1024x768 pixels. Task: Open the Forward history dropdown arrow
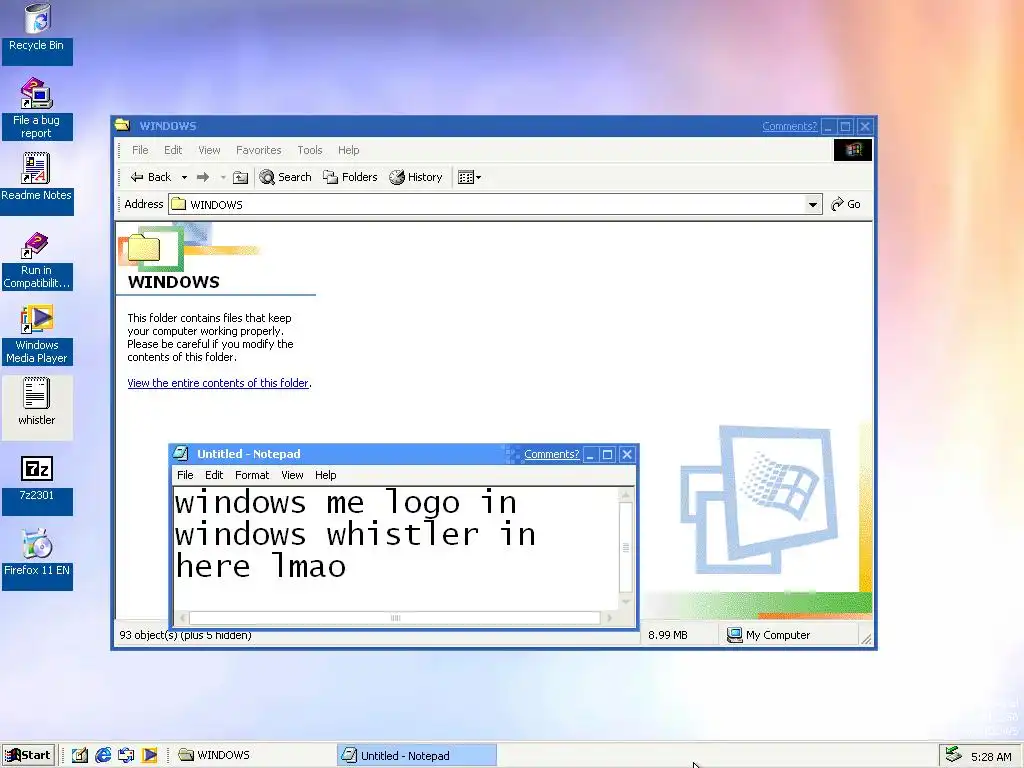(223, 178)
